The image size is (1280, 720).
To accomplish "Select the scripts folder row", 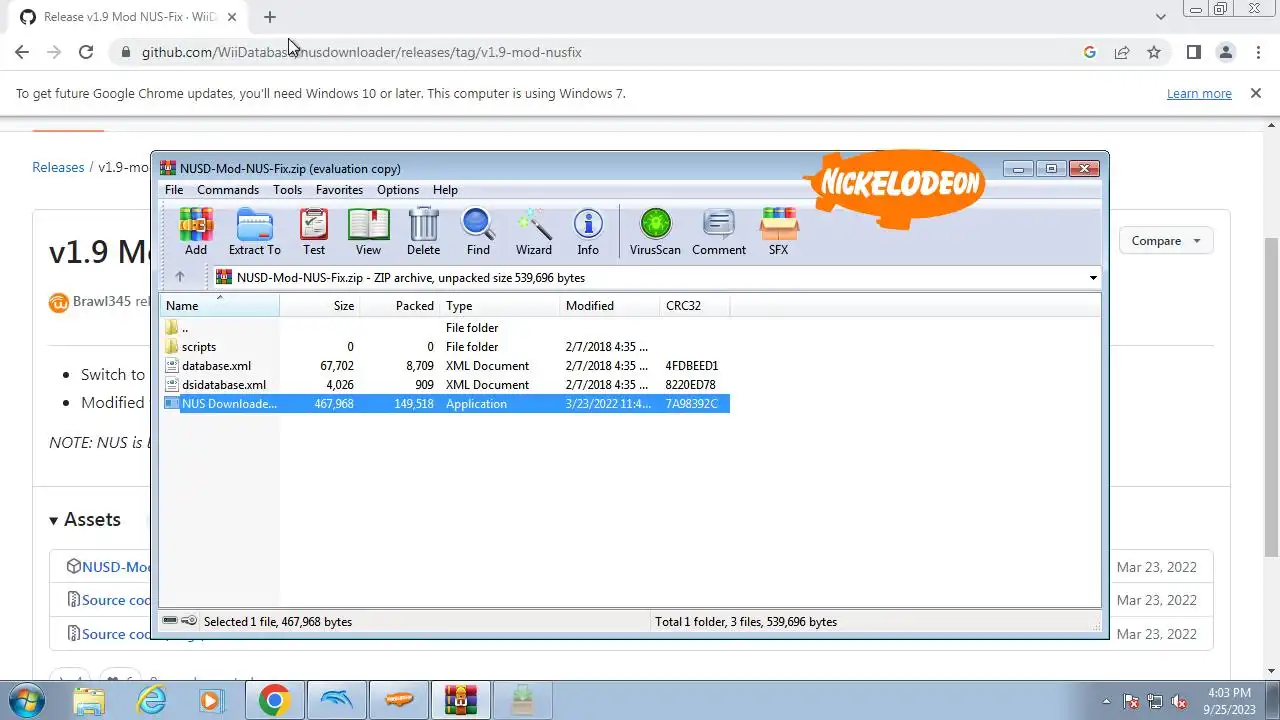I will point(445,347).
